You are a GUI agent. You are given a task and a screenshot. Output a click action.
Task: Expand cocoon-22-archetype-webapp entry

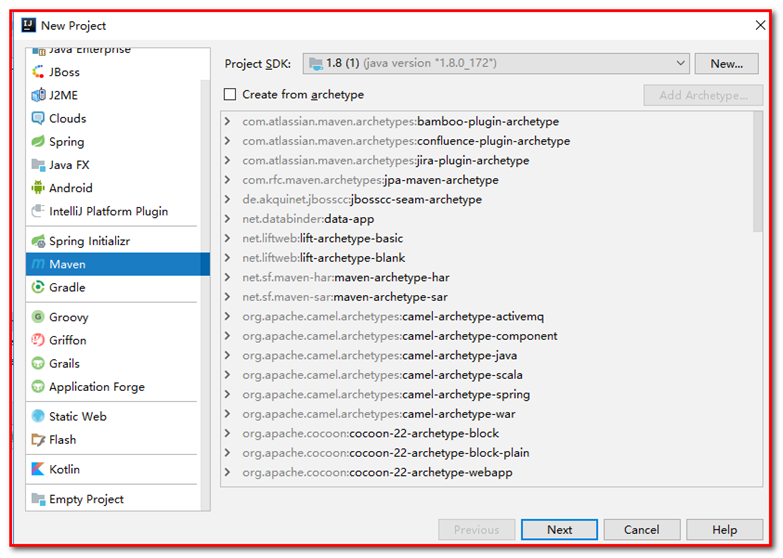pos(228,472)
